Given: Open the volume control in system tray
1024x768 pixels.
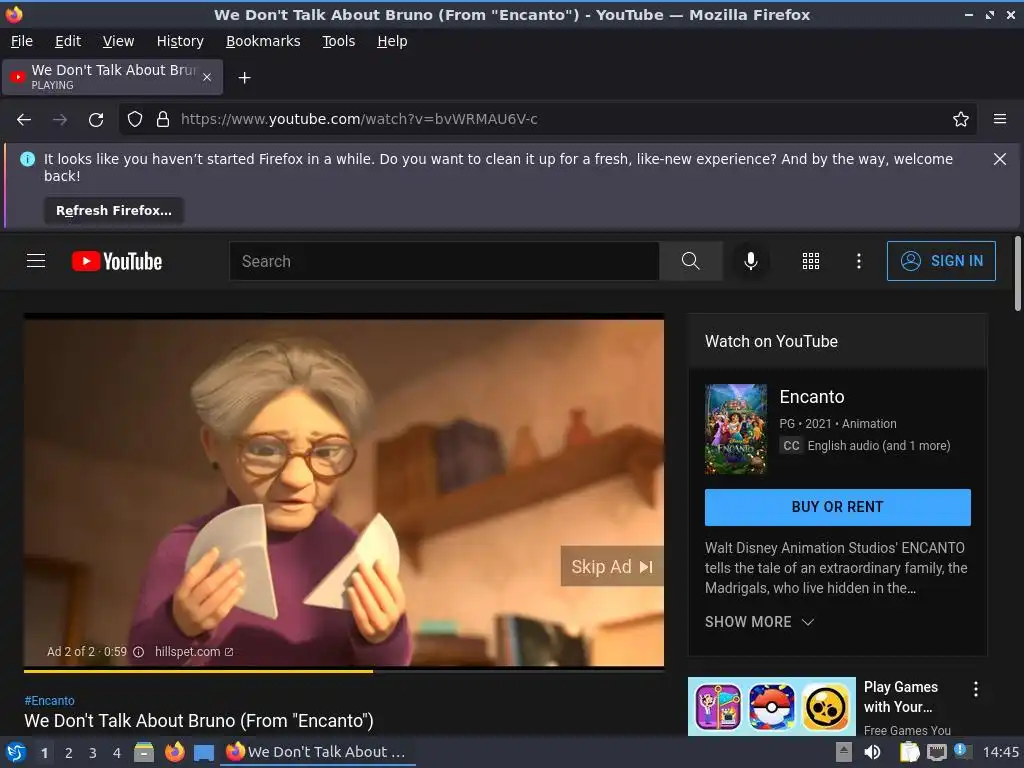Looking at the screenshot, I should (x=872, y=752).
